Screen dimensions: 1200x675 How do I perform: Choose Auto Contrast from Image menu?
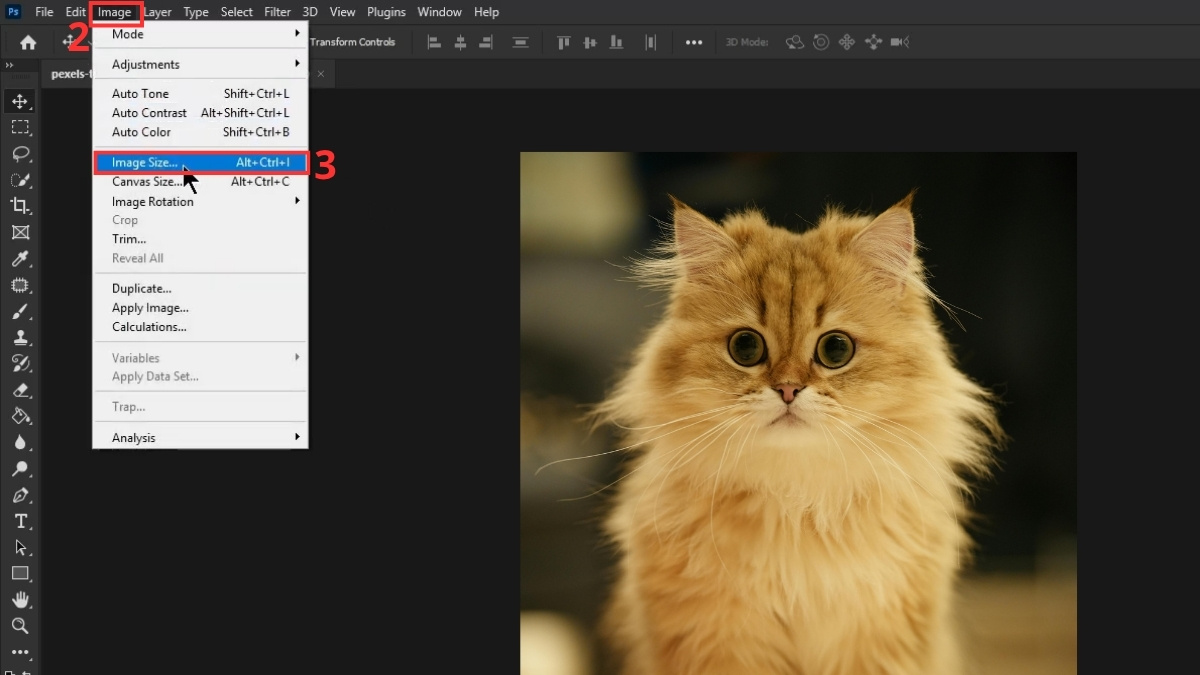tap(200, 113)
